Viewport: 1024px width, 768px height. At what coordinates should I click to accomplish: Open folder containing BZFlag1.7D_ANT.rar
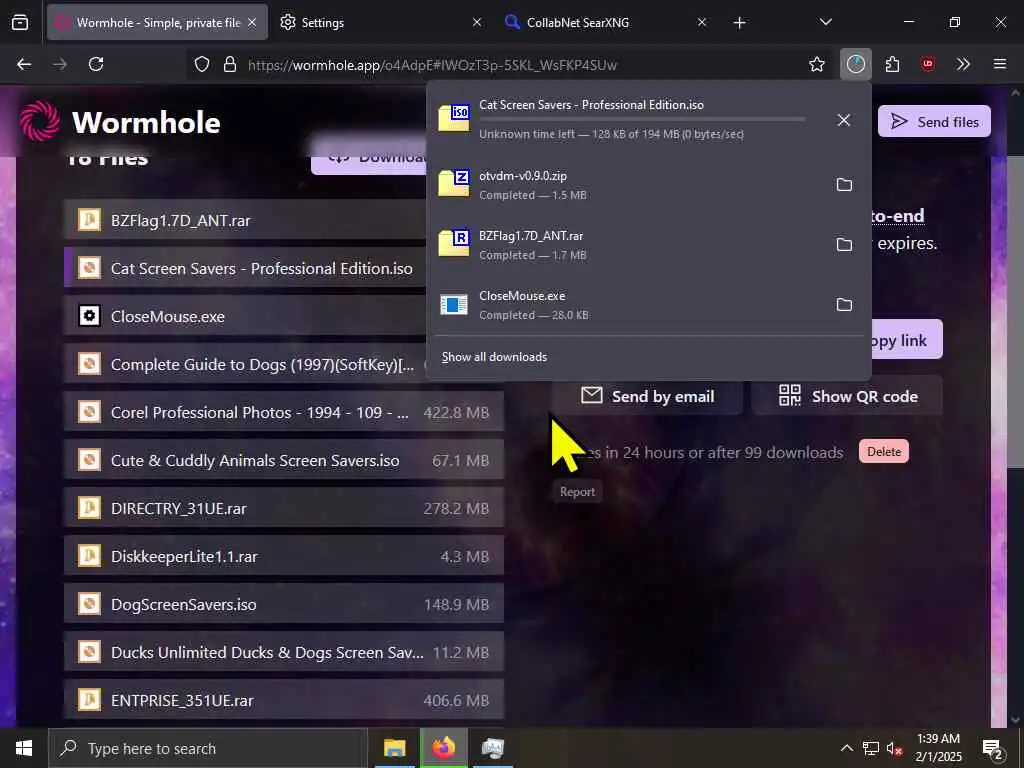844,245
